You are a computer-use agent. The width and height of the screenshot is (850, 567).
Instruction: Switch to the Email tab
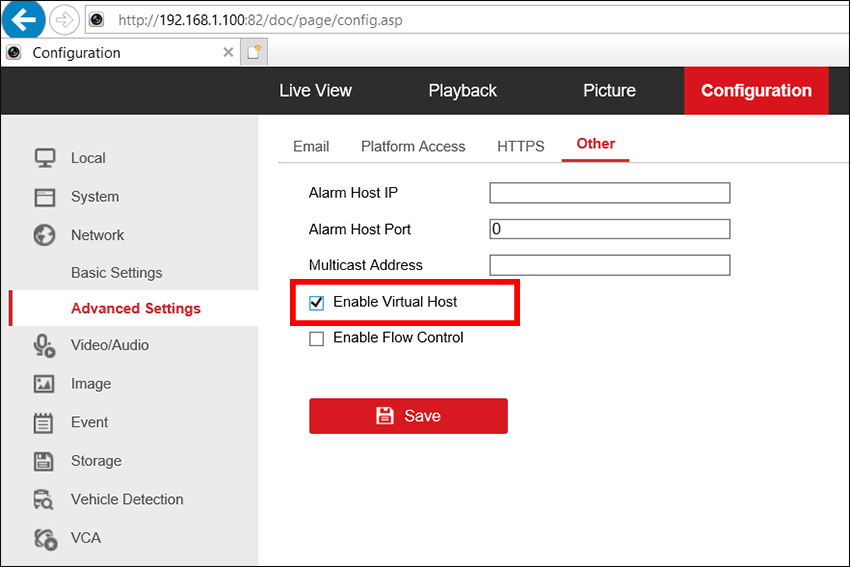tap(311, 146)
